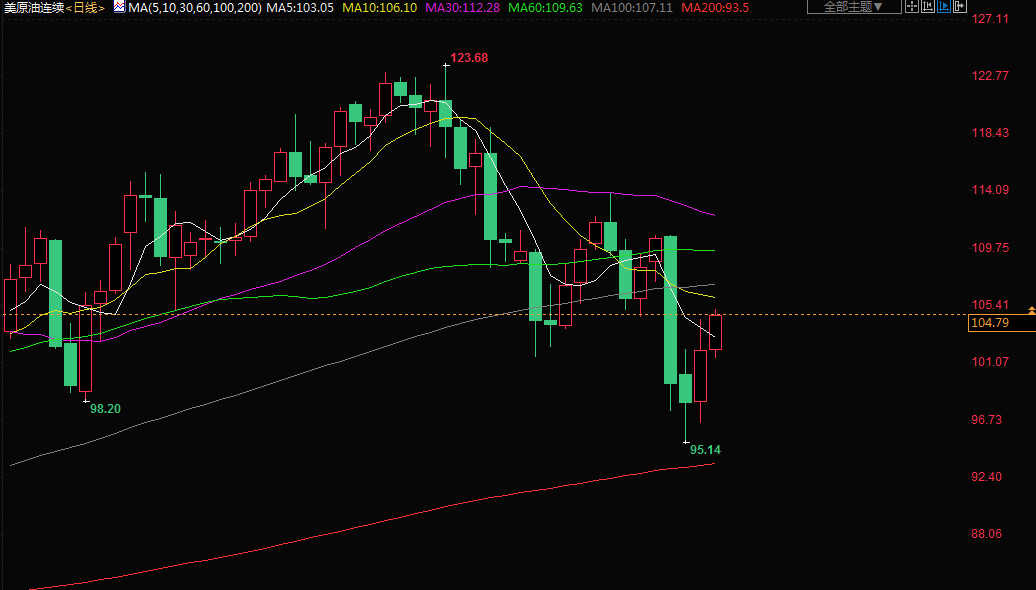This screenshot has height=590, width=1036.
Task: Click the small orange arrow on the price axis
Action: coord(1031,310)
